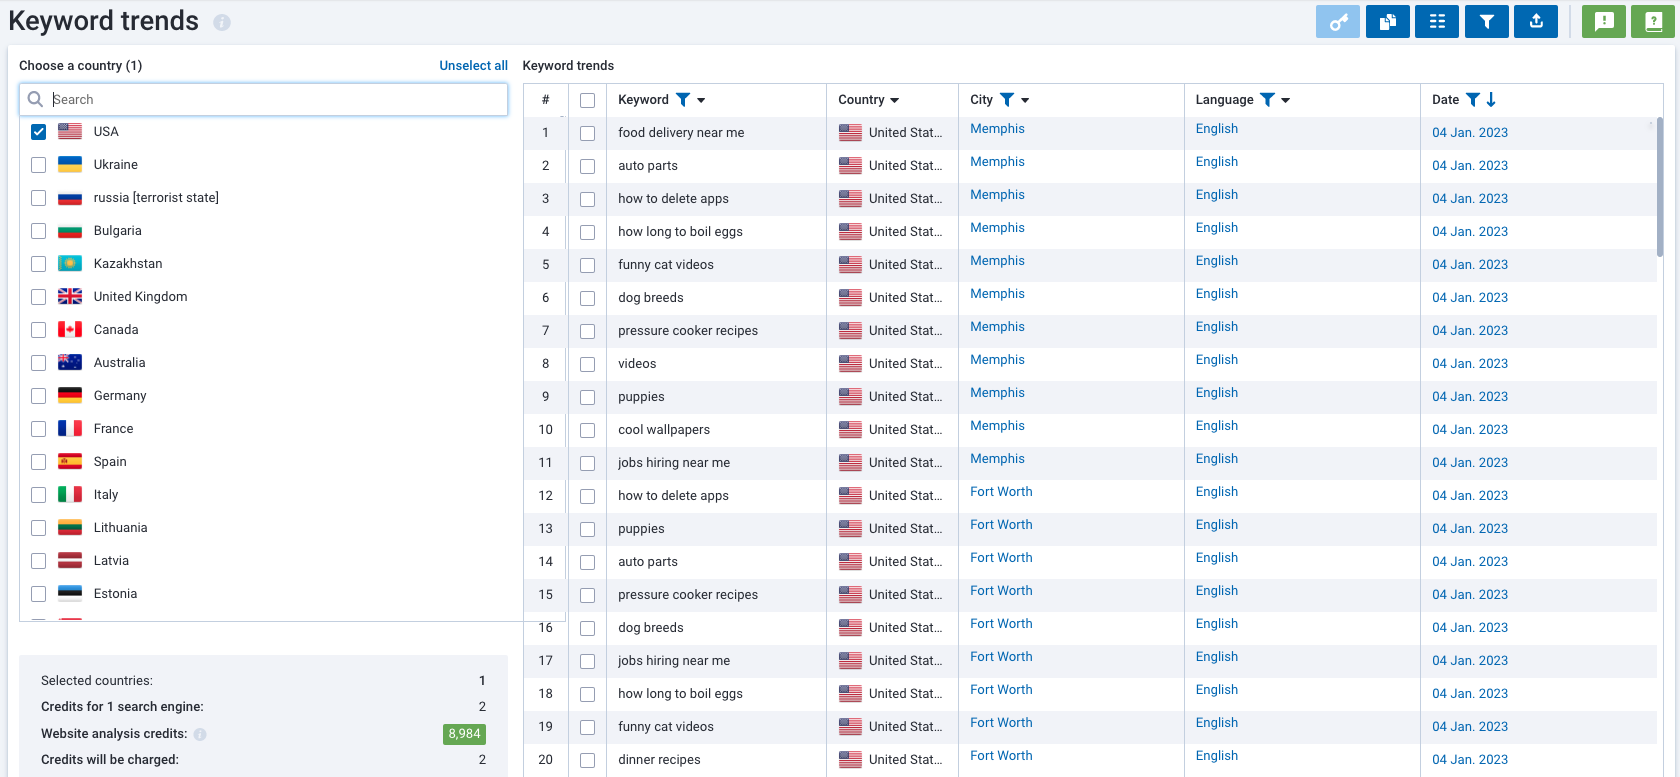Click Memphis city link in row 1
Viewport: 1680px width, 777px height.
[x=997, y=129]
